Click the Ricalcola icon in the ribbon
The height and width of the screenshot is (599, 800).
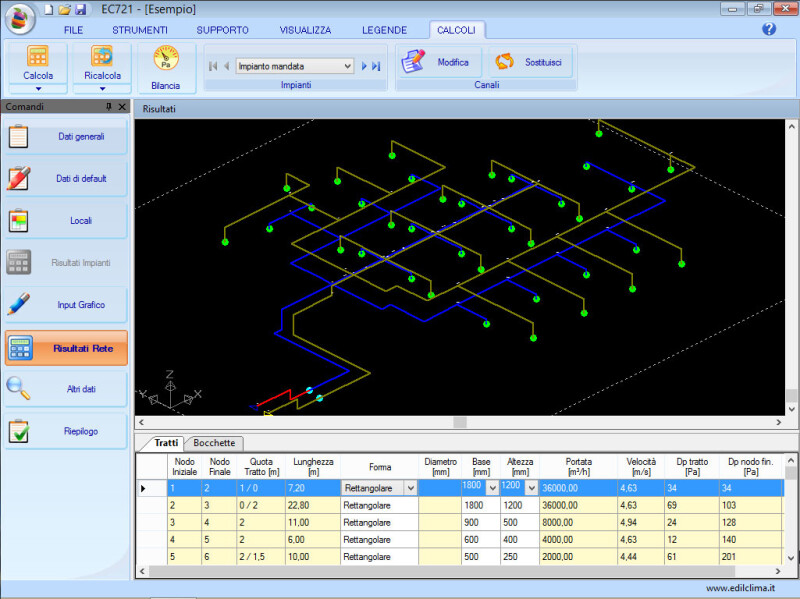click(x=102, y=56)
